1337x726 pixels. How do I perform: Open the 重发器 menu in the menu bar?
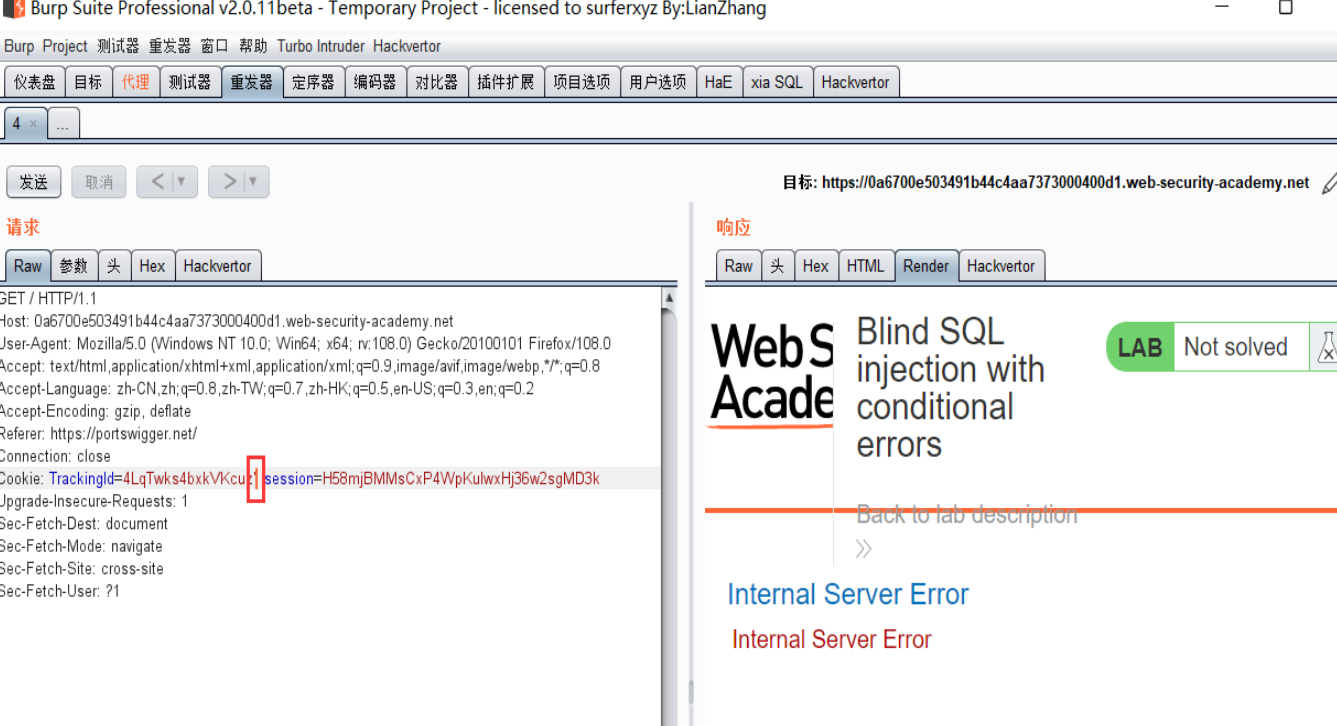pos(170,46)
